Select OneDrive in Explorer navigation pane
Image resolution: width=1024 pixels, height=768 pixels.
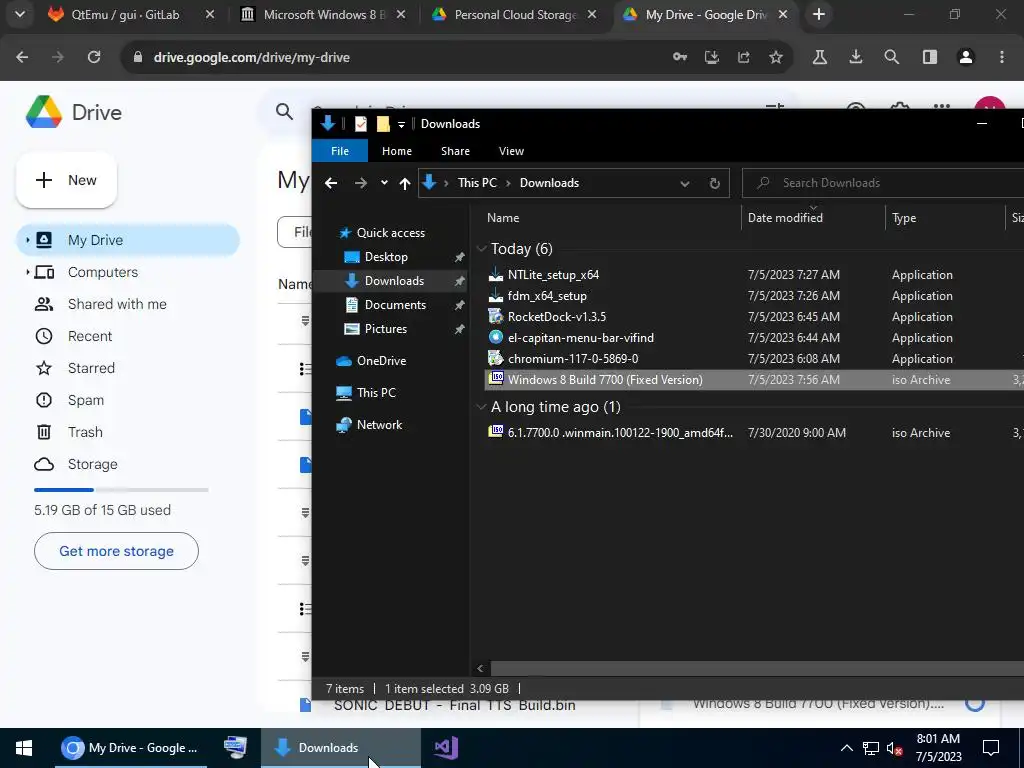click(x=381, y=360)
